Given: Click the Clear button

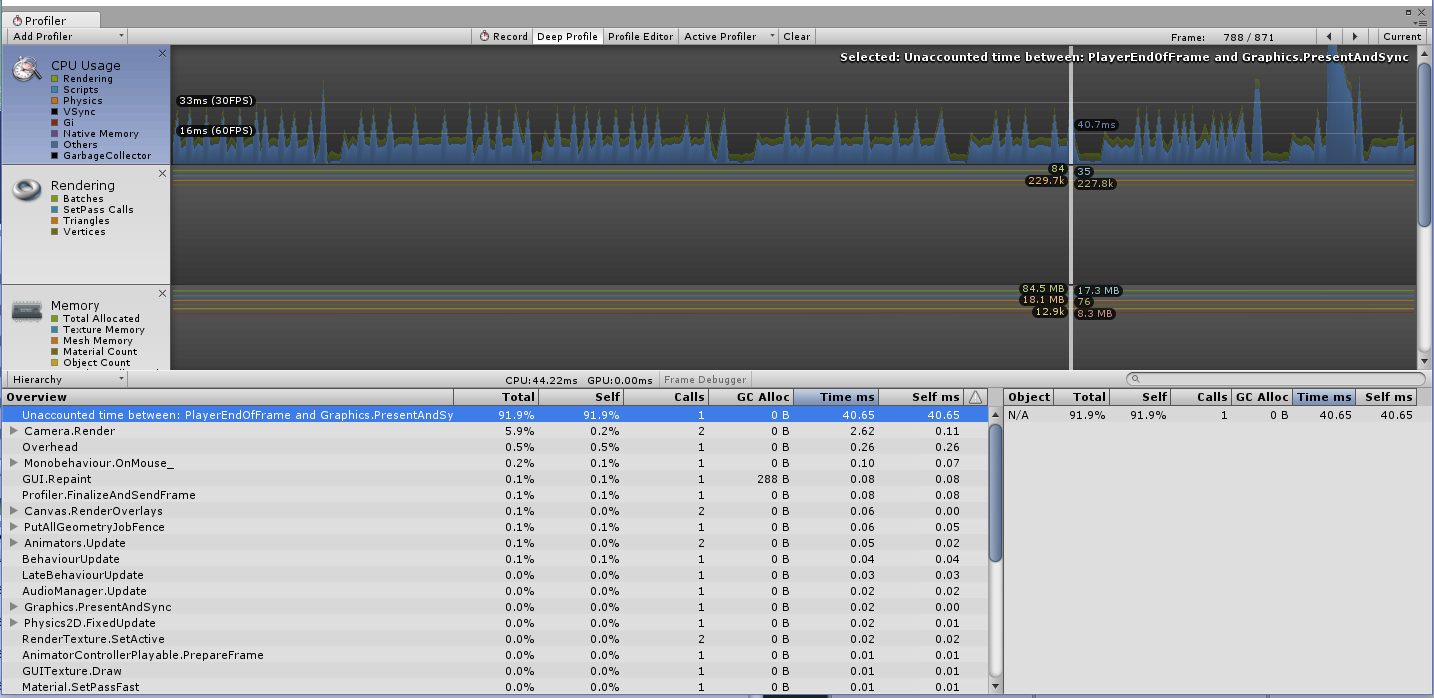Looking at the screenshot, I should pos(796,36).
